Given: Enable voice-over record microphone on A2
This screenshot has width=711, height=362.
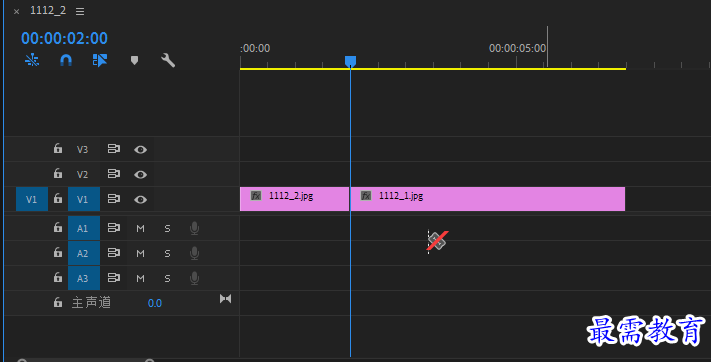Looking at the screenshot, I should [194, 253].
